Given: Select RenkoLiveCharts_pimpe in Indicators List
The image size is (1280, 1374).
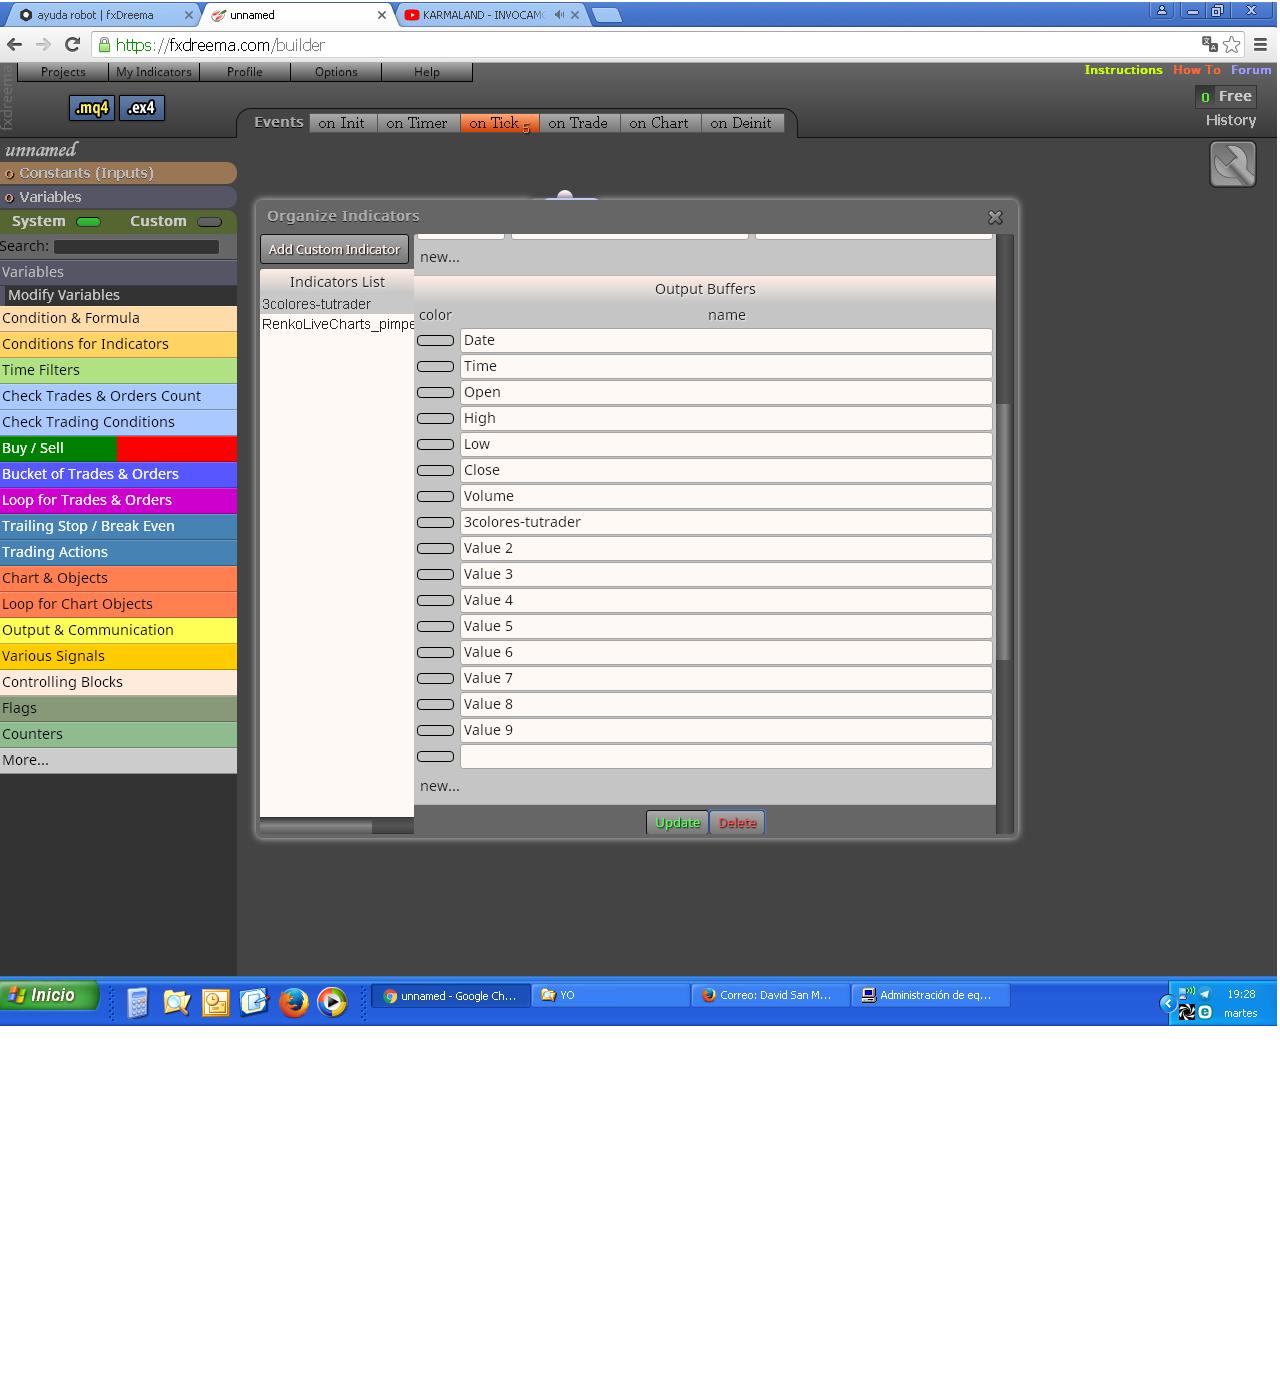Looking at the screenshot, I should [x=338, y=324].
